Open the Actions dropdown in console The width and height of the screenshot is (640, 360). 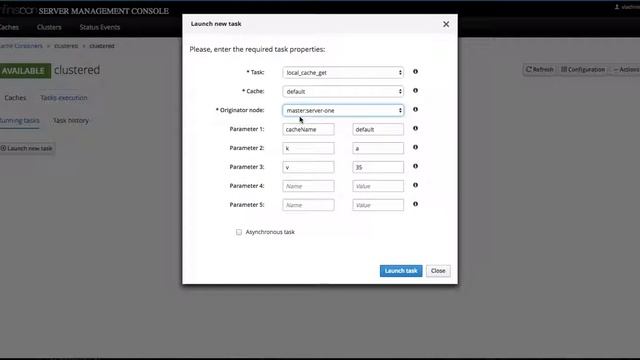pos(626,69)
